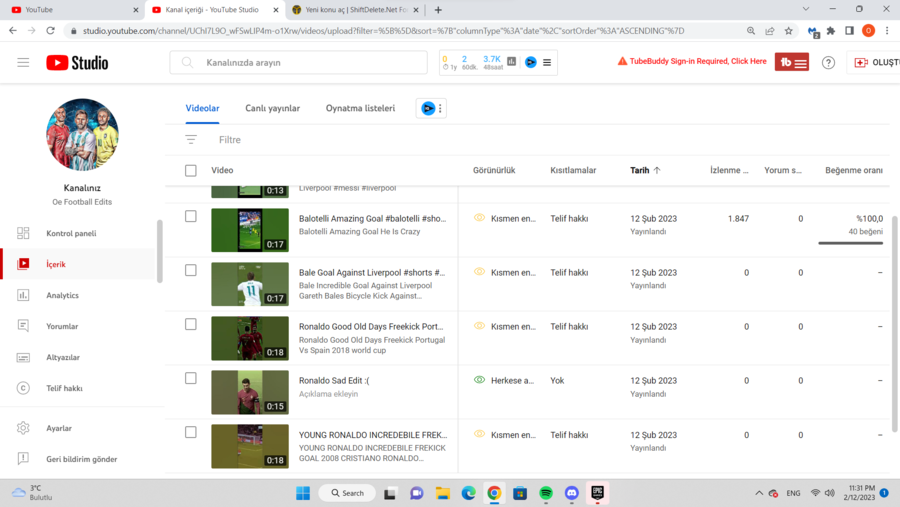The image size is (900, 507).
Task: Switch to the YouTube browser tab
Action: (73, 10)
